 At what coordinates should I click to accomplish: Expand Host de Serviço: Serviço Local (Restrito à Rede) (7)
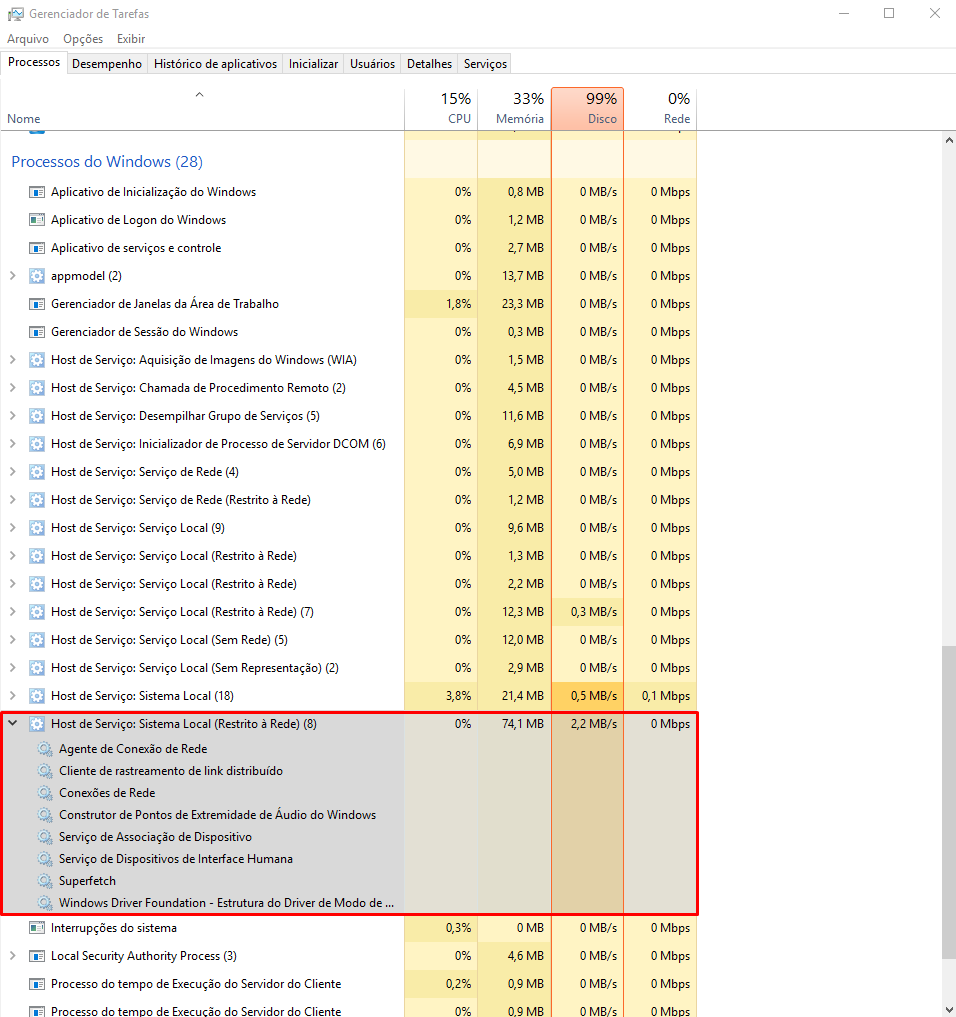(x=12, y=612)
